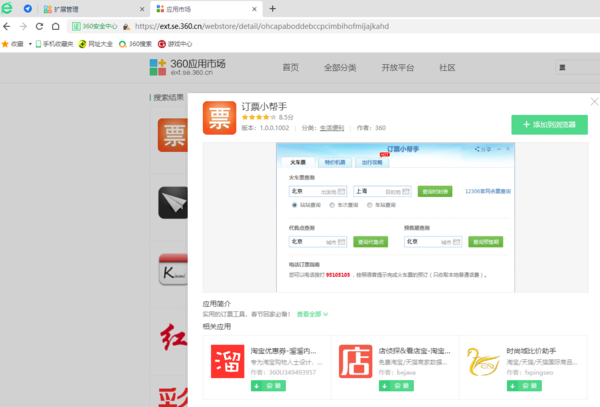
Task: Click the browser address bar URL
Action: pyautogui.click(x=250, y=26)
